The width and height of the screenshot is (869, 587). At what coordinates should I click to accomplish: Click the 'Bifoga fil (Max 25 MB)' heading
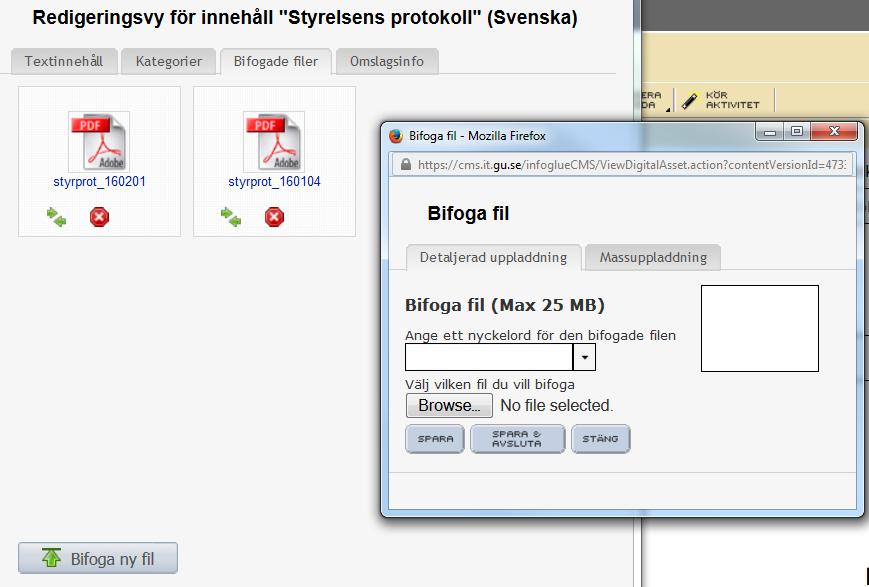coord(504,305)
